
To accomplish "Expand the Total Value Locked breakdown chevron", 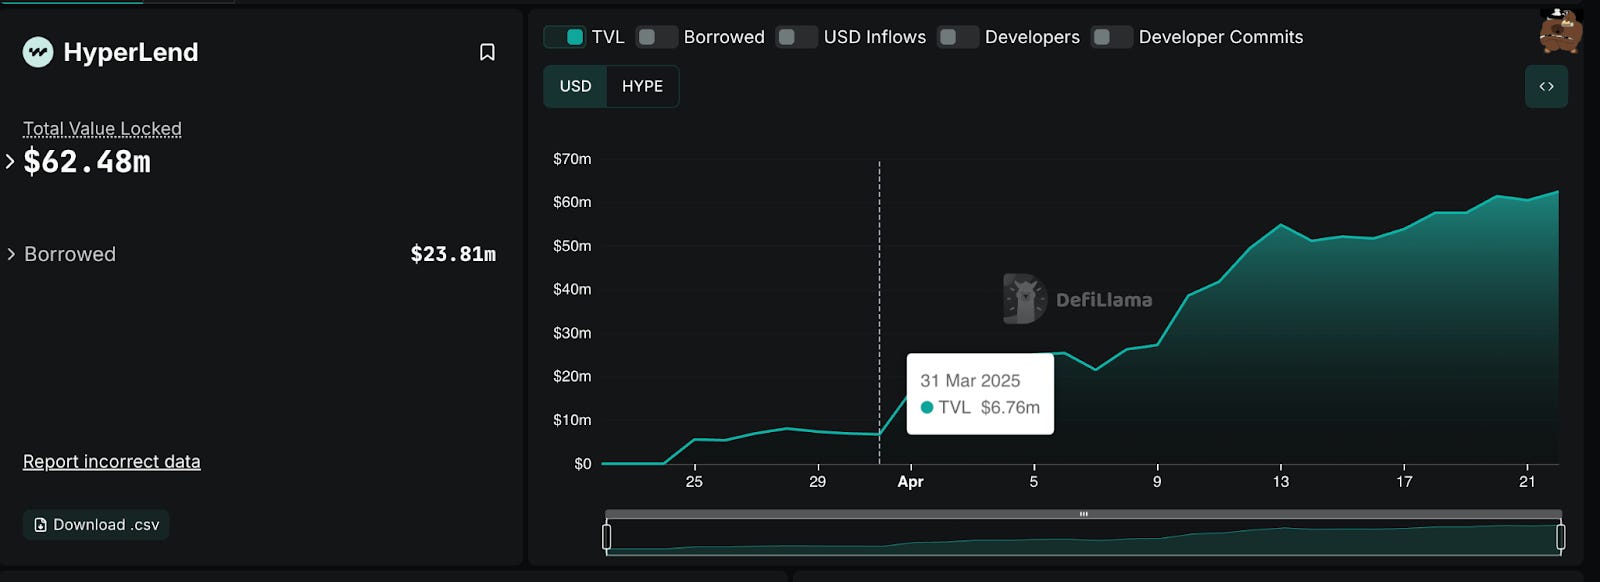I will tap(10, 161).
